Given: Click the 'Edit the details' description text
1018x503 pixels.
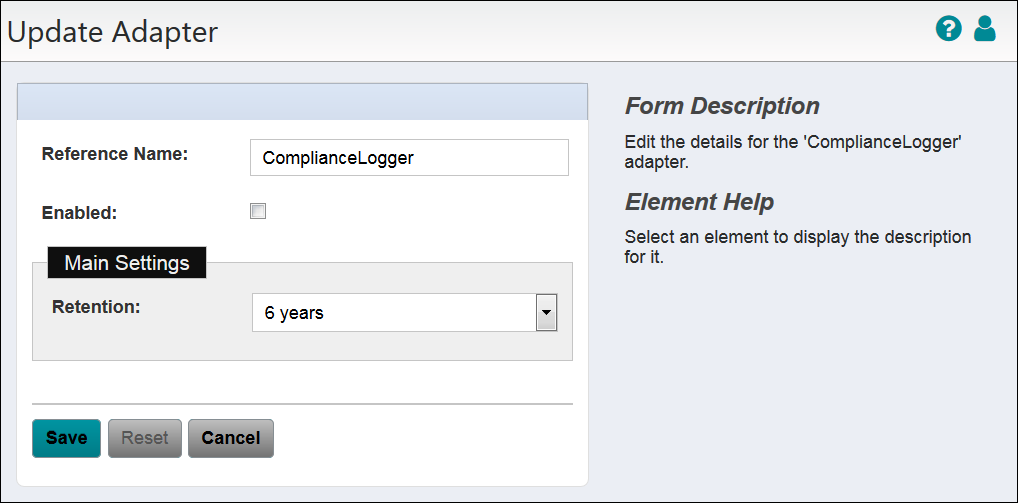Looking at the screenshot, I should [x=792, y=151].
